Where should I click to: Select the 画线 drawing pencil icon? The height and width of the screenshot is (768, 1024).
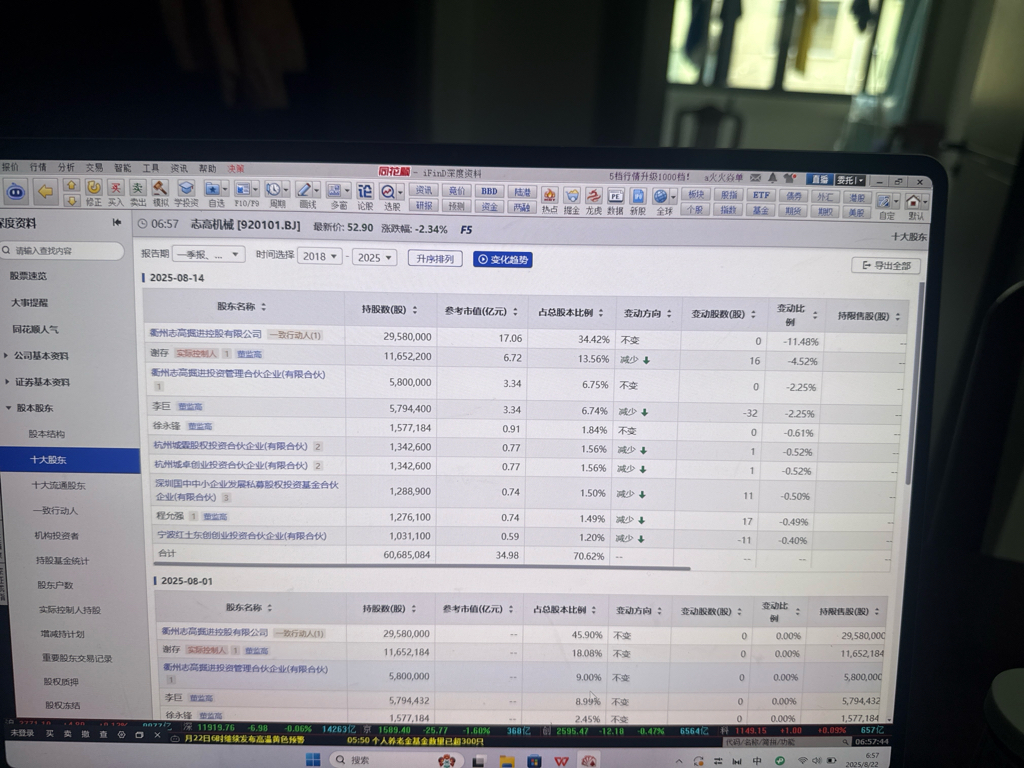coord(304,190)
